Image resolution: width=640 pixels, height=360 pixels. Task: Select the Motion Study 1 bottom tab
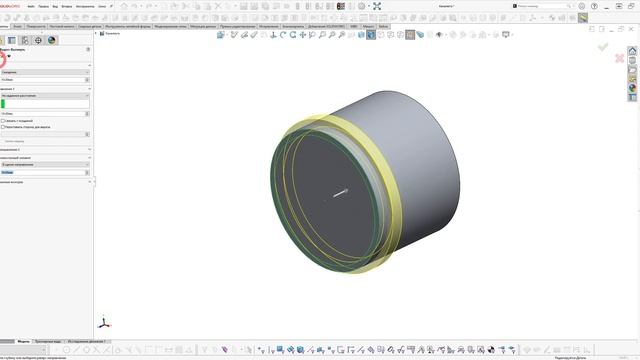point(87,341)
